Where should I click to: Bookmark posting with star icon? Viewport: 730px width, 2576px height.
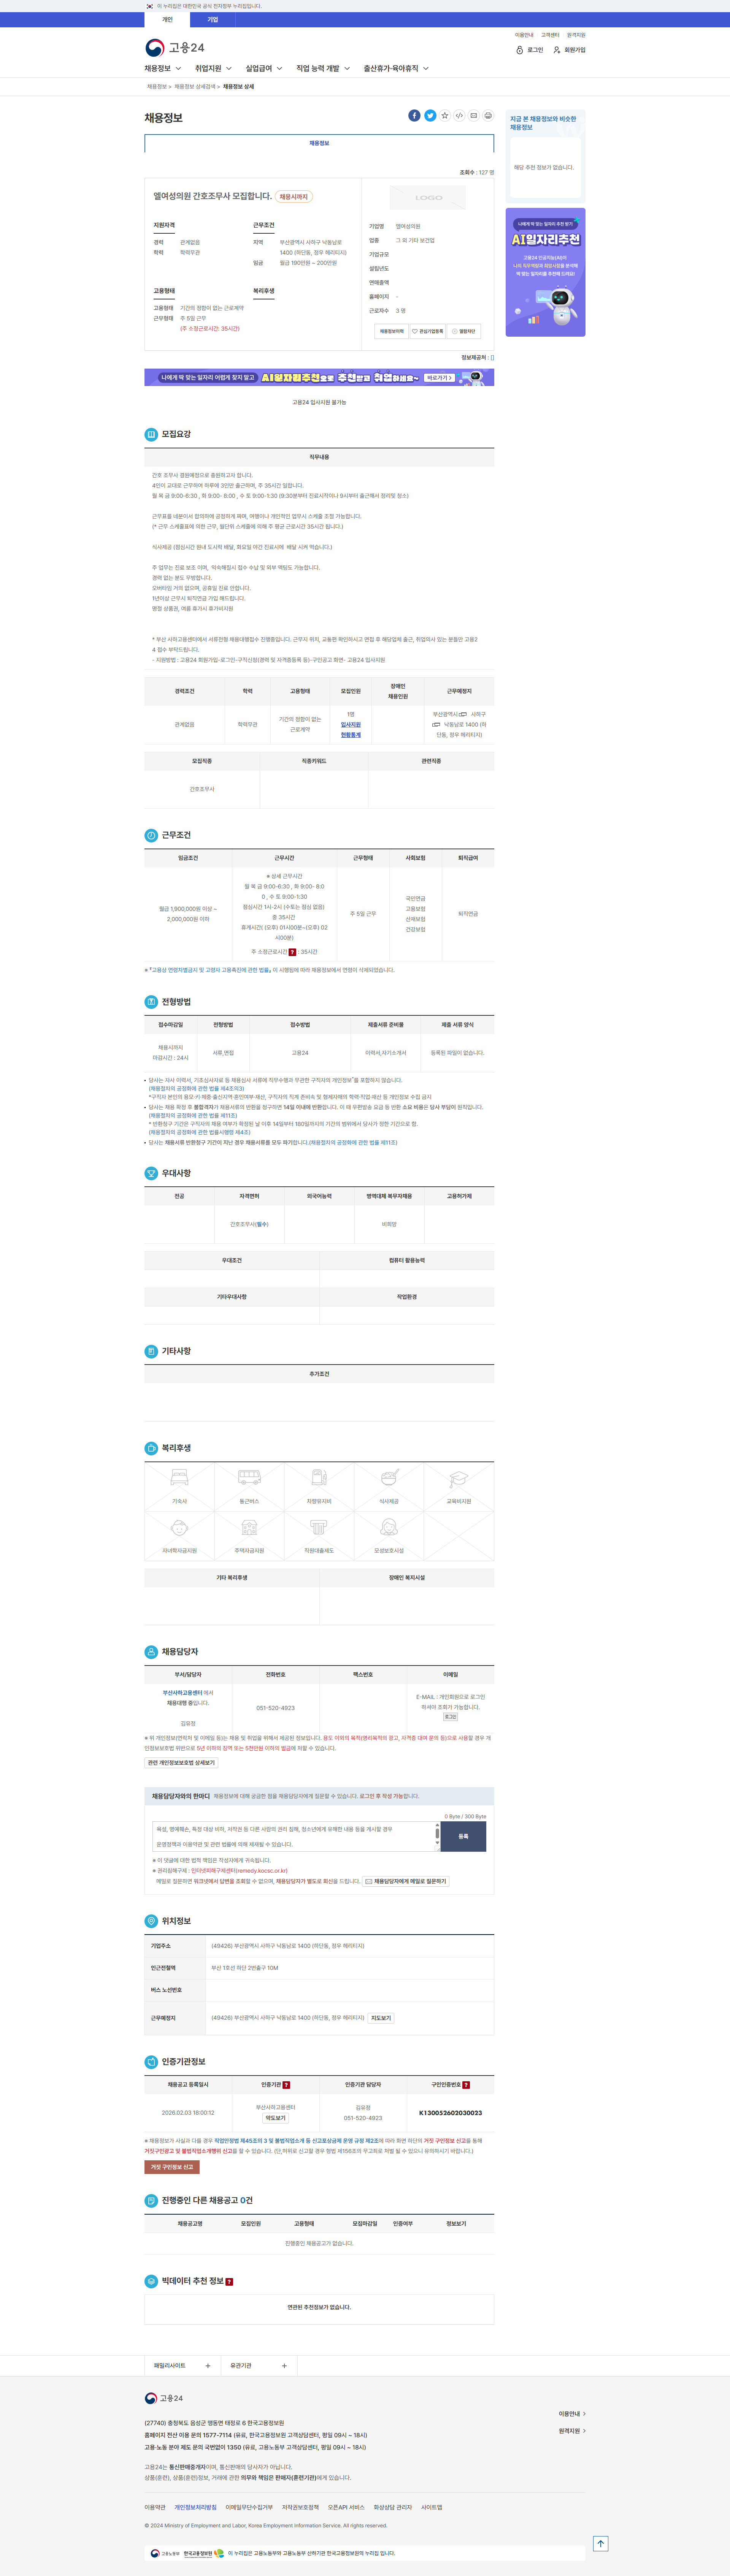point(445,116)
